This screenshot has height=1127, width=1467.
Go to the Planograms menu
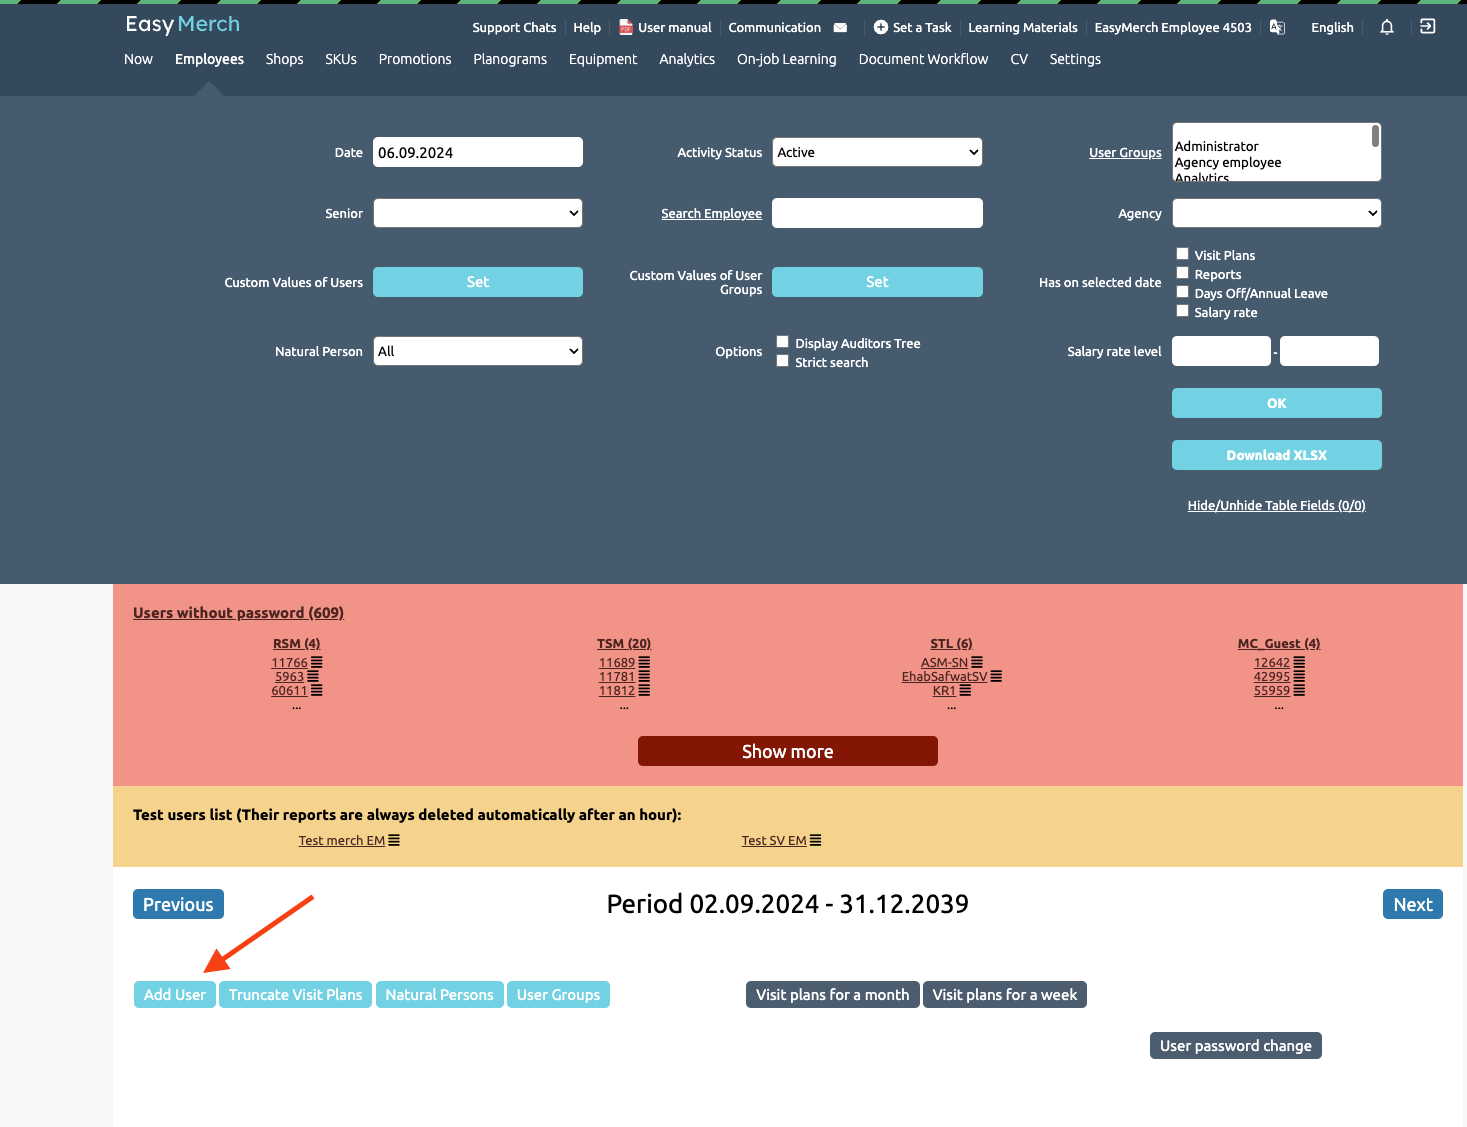pos(510,59)
